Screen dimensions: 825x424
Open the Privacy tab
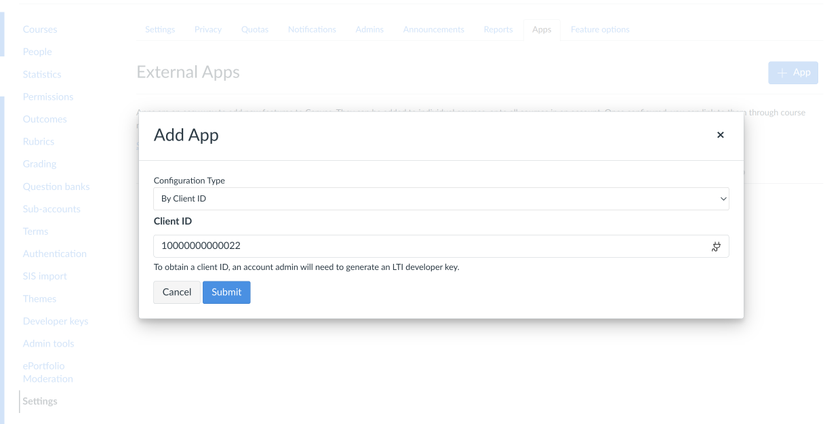click(208, 29)
